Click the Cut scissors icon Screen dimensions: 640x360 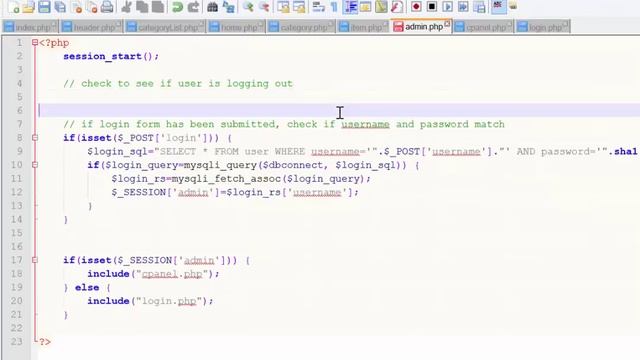pyautogui.click(x=127, y=7)
